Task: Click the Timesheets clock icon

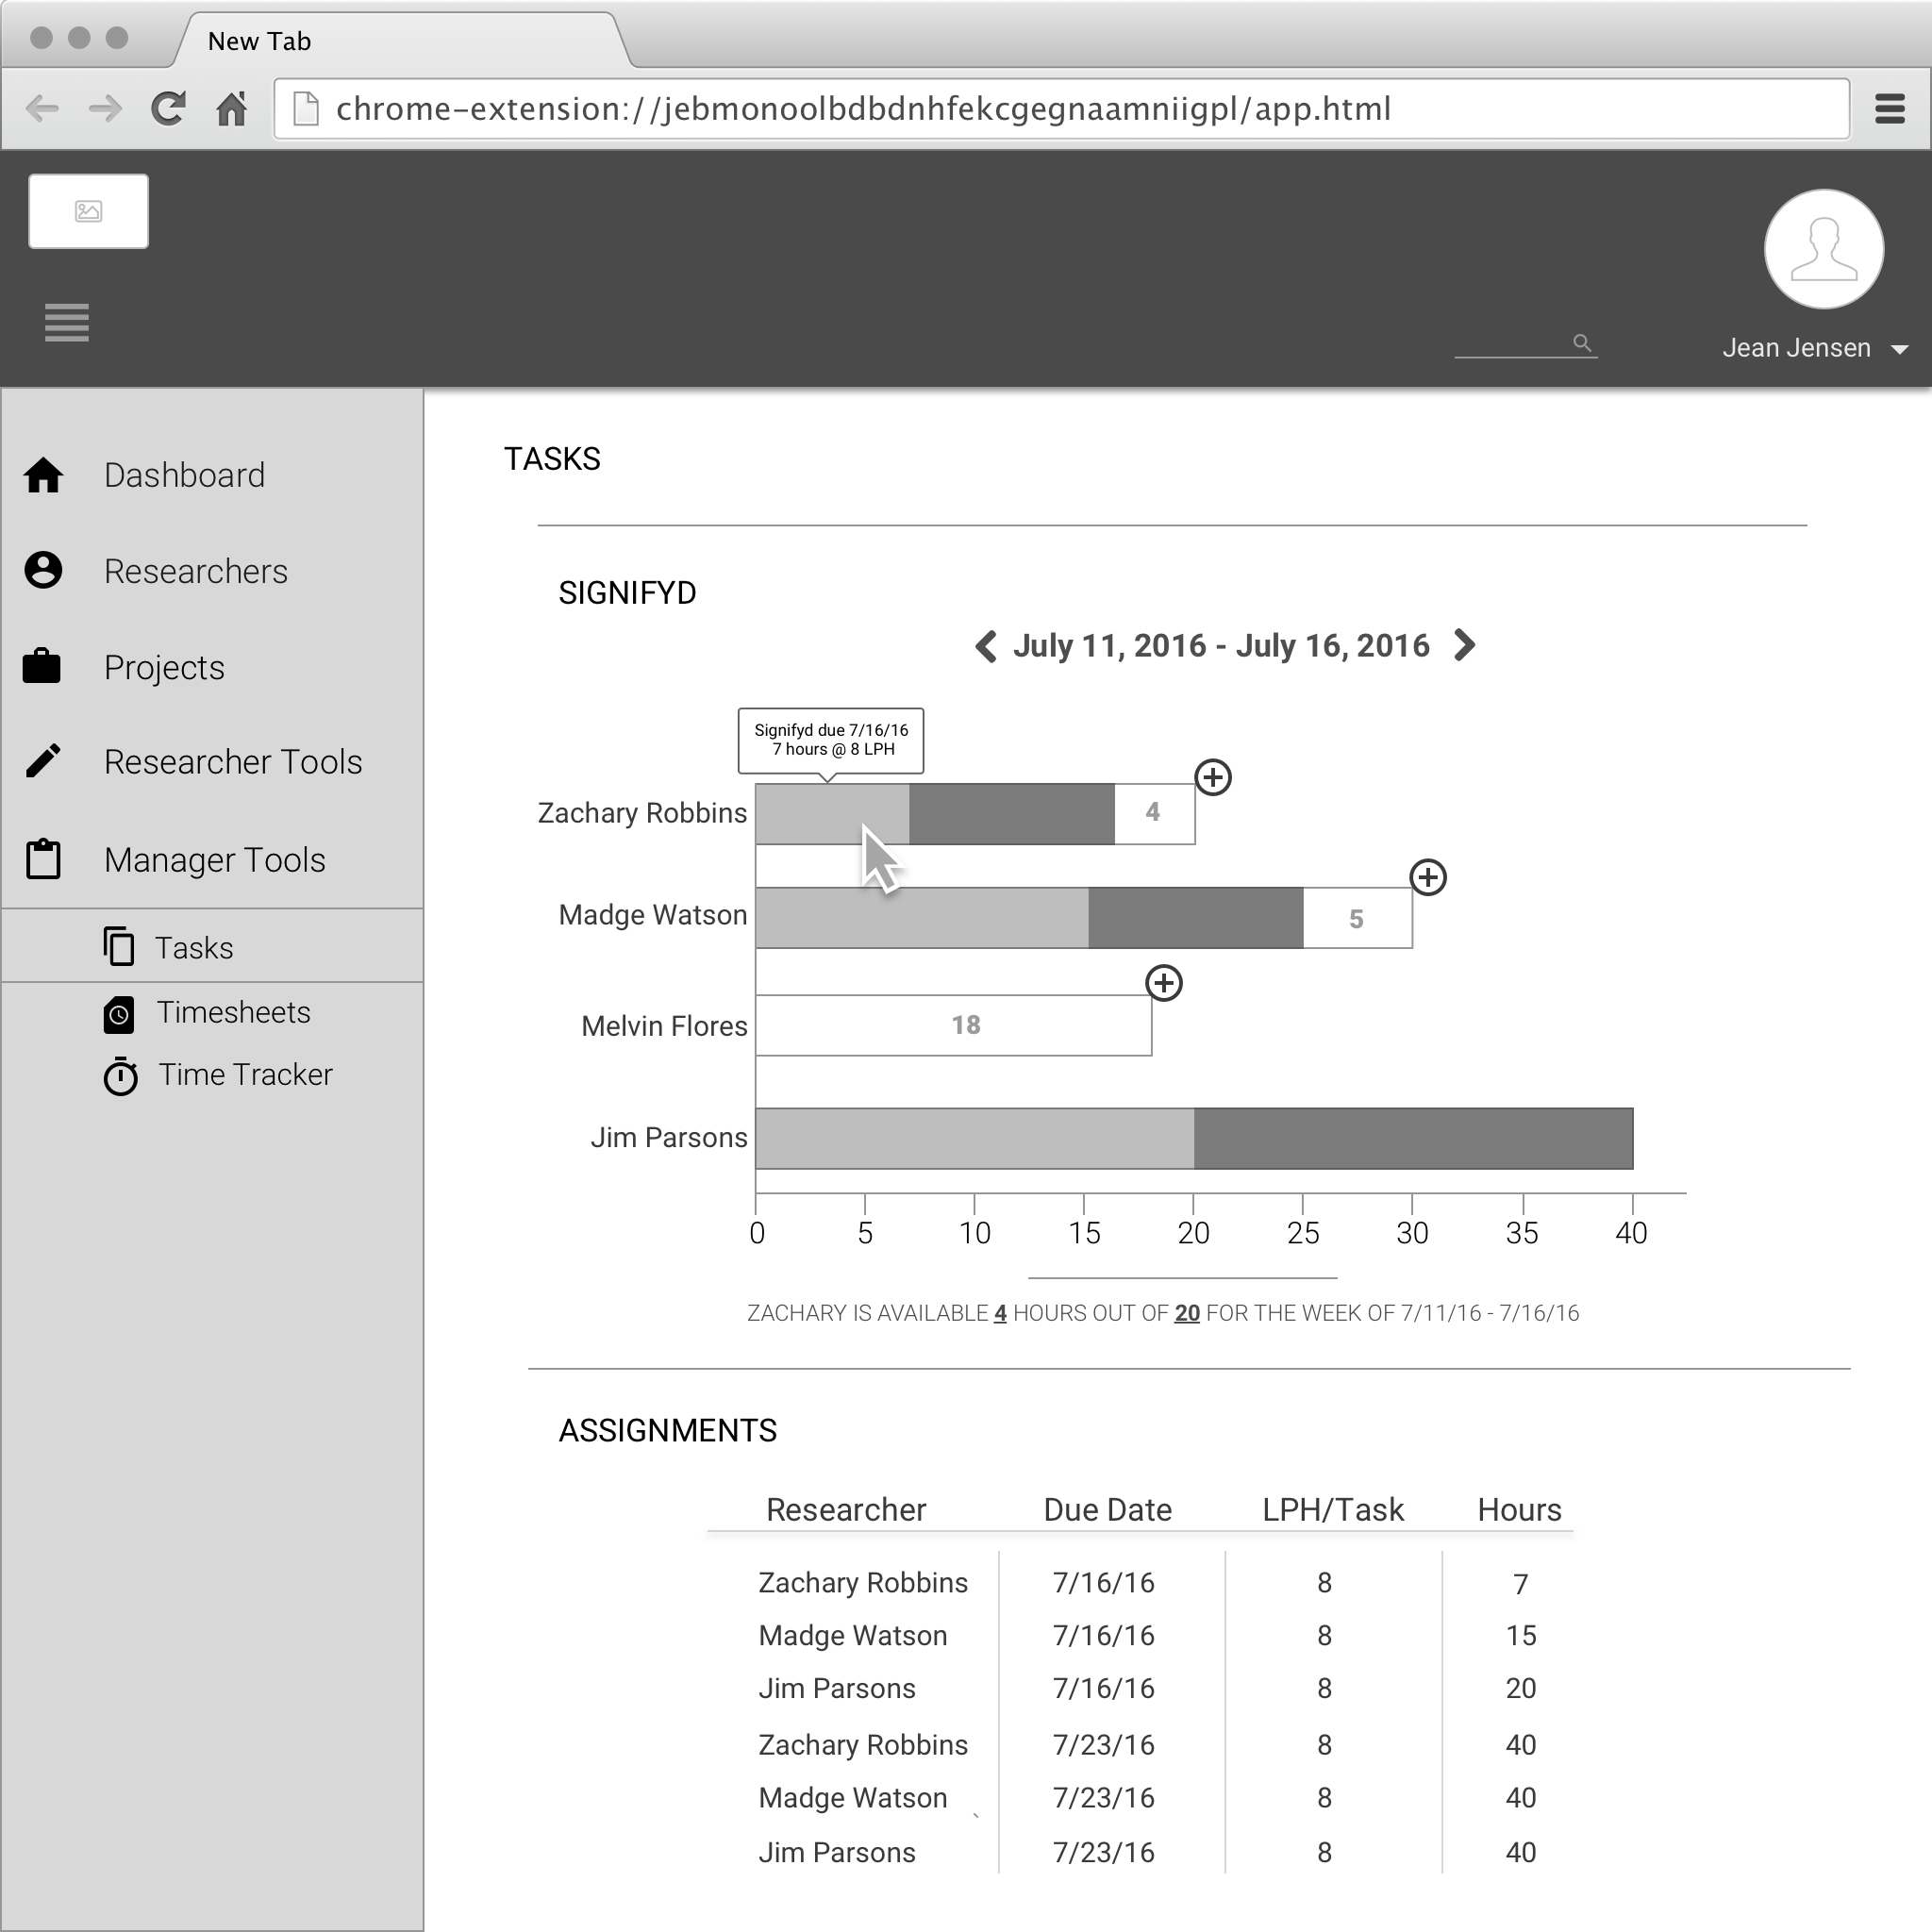Action: (119, 1014)
